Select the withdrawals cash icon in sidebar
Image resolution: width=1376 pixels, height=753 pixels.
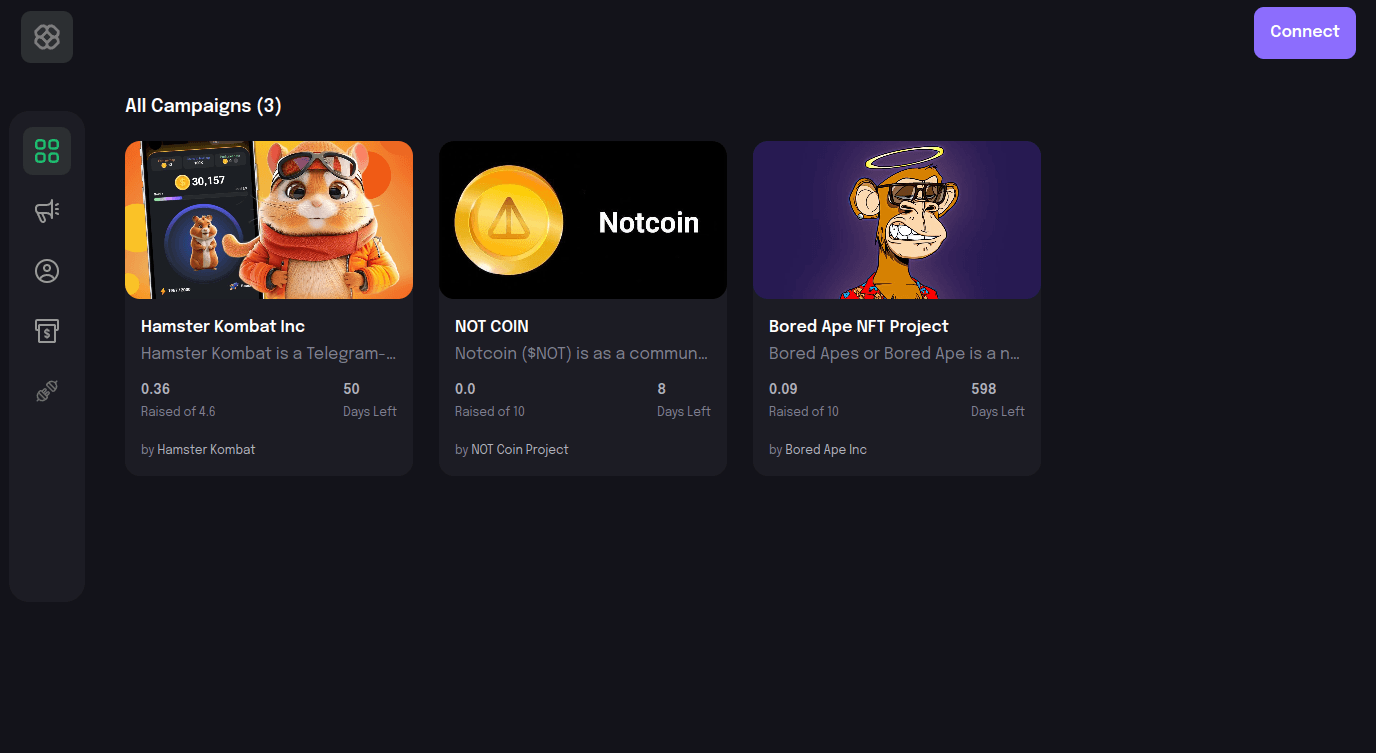pyautogui.click(x=46, y=330)
